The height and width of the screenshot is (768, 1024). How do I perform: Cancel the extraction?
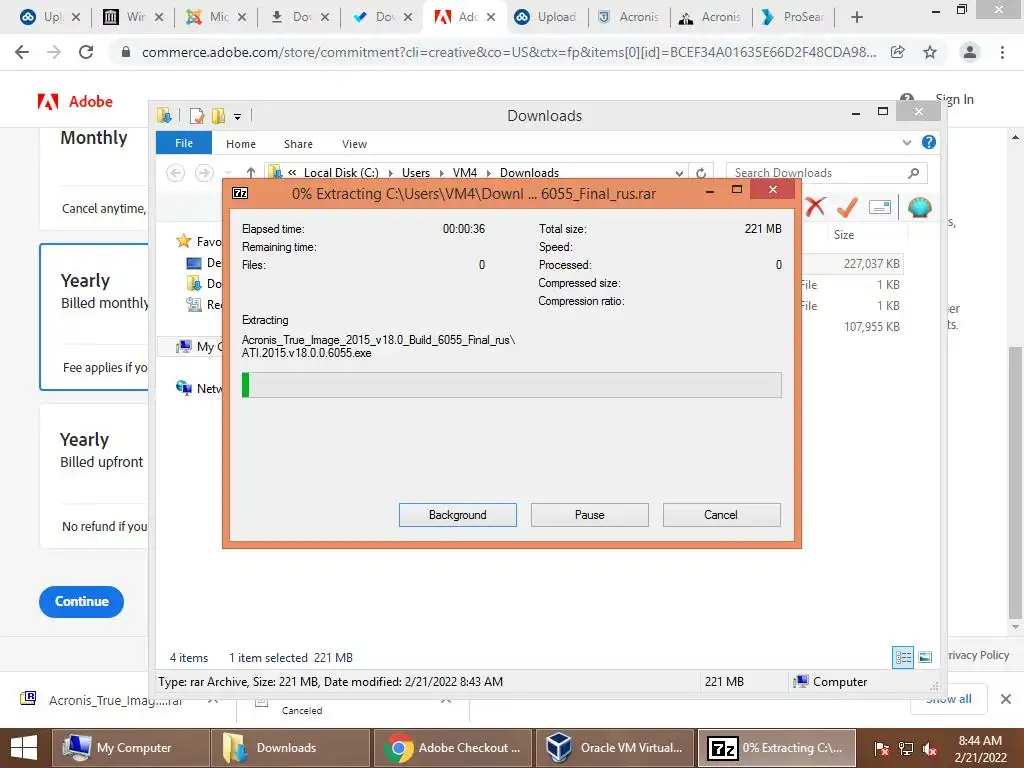(721, 515)
